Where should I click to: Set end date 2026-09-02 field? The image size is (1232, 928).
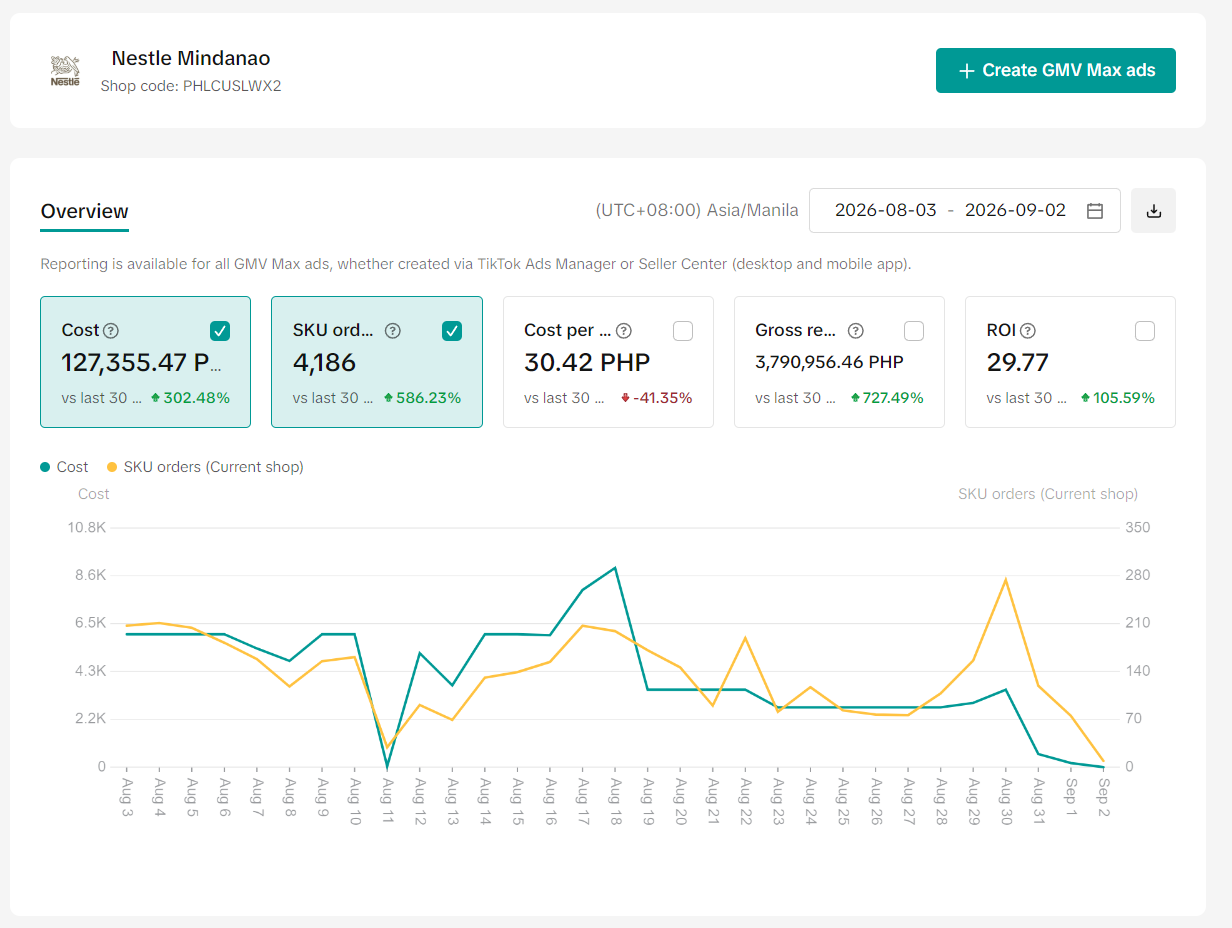coord(1015,211)
